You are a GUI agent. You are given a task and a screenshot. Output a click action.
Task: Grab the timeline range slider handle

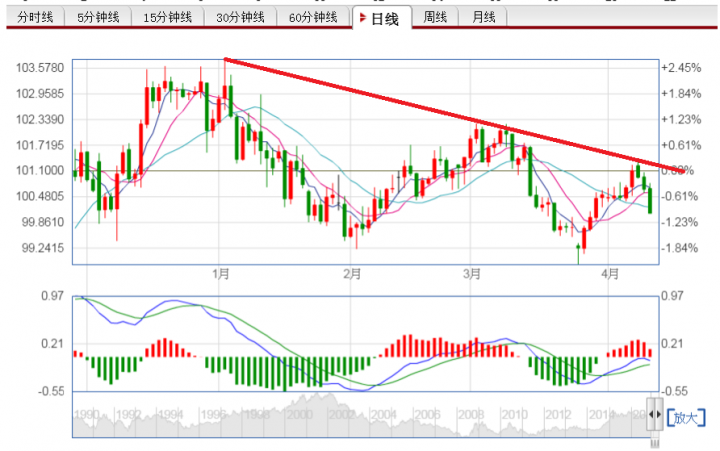[654, 414]
